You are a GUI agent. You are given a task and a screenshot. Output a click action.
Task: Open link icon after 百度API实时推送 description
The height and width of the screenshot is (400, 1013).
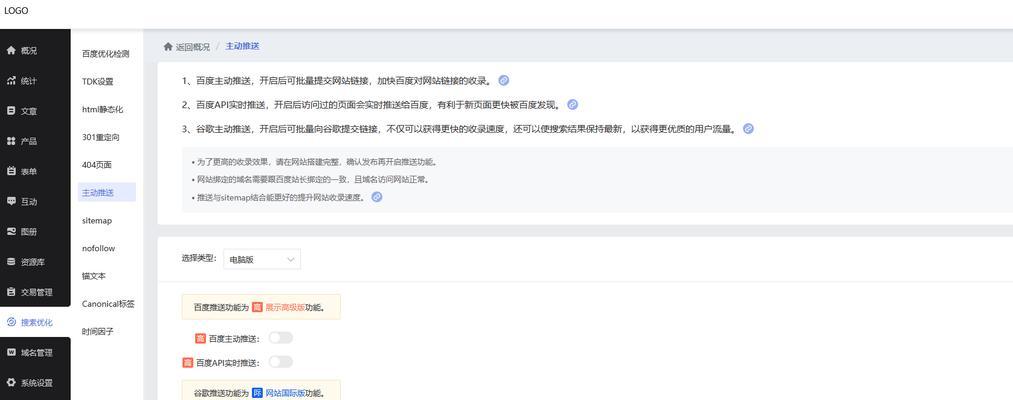(572, 105)
